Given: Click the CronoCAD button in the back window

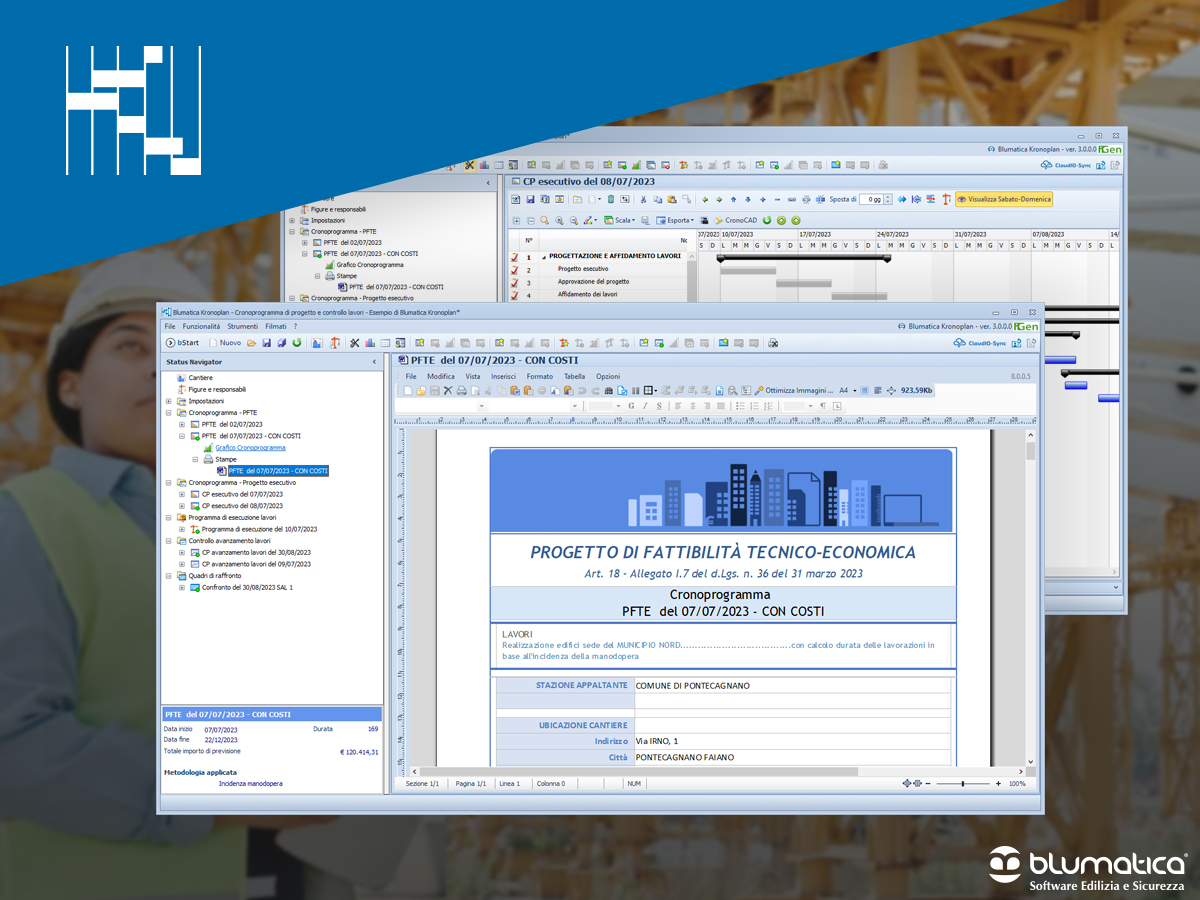Looking at the screenshot, I should pyautogui.click(x=735, y=220).
